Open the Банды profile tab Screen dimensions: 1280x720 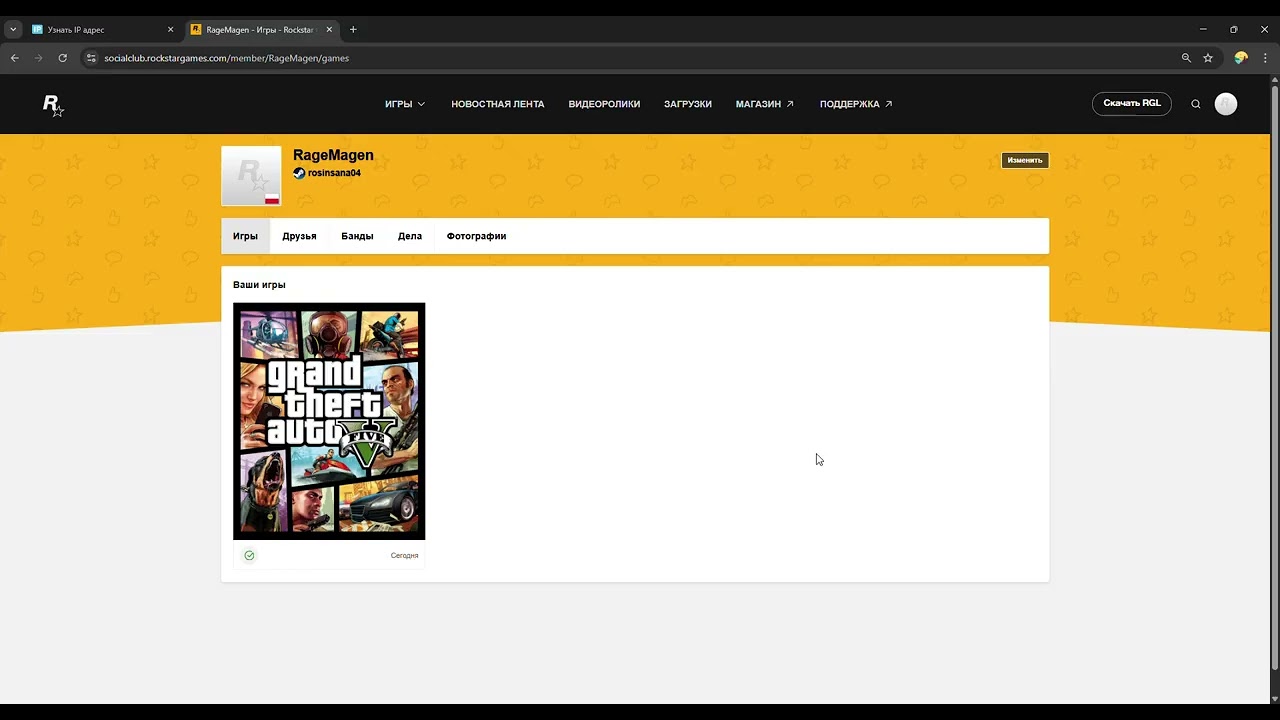pos(357,236)
